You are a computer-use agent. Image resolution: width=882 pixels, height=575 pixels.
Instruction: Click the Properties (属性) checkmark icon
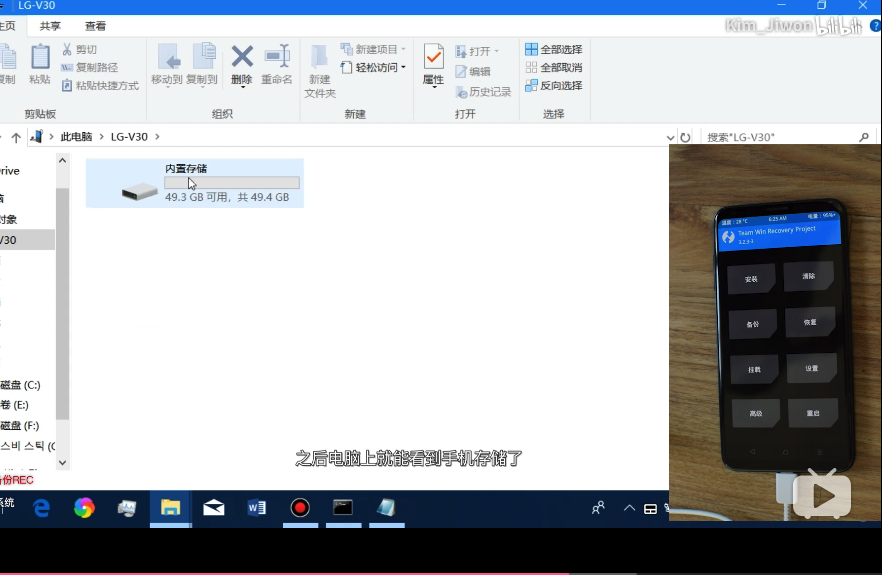(434, 56)
